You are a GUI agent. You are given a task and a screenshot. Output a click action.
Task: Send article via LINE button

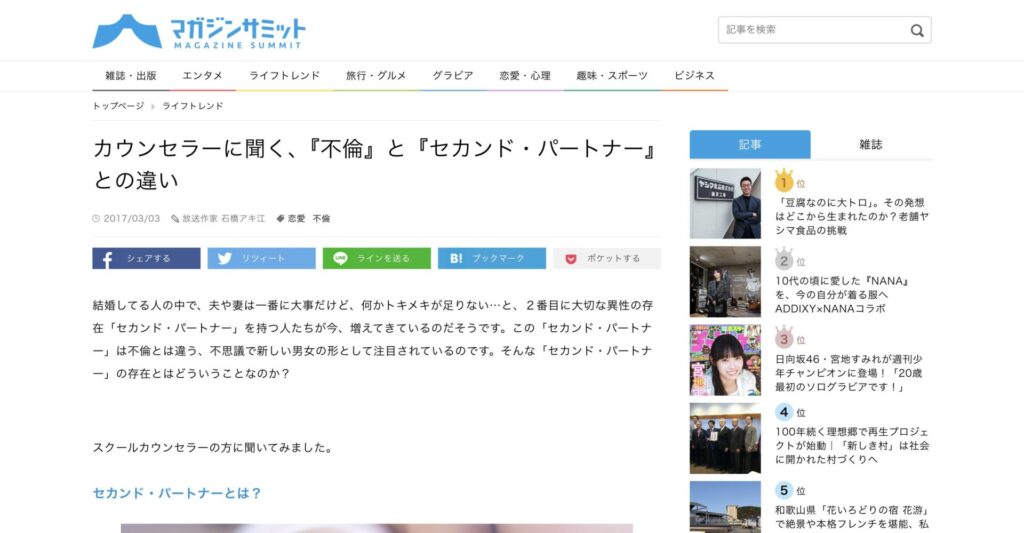[376, 258]
